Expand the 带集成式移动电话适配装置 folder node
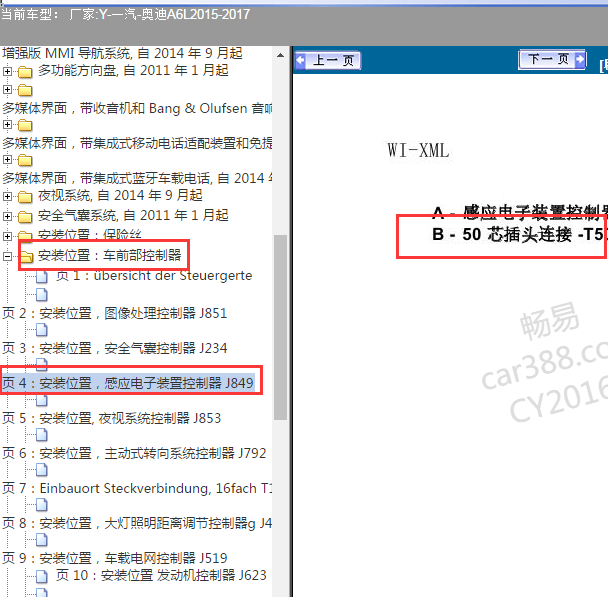The height and width of the screenshot is (597, 608). pos(7,124)
